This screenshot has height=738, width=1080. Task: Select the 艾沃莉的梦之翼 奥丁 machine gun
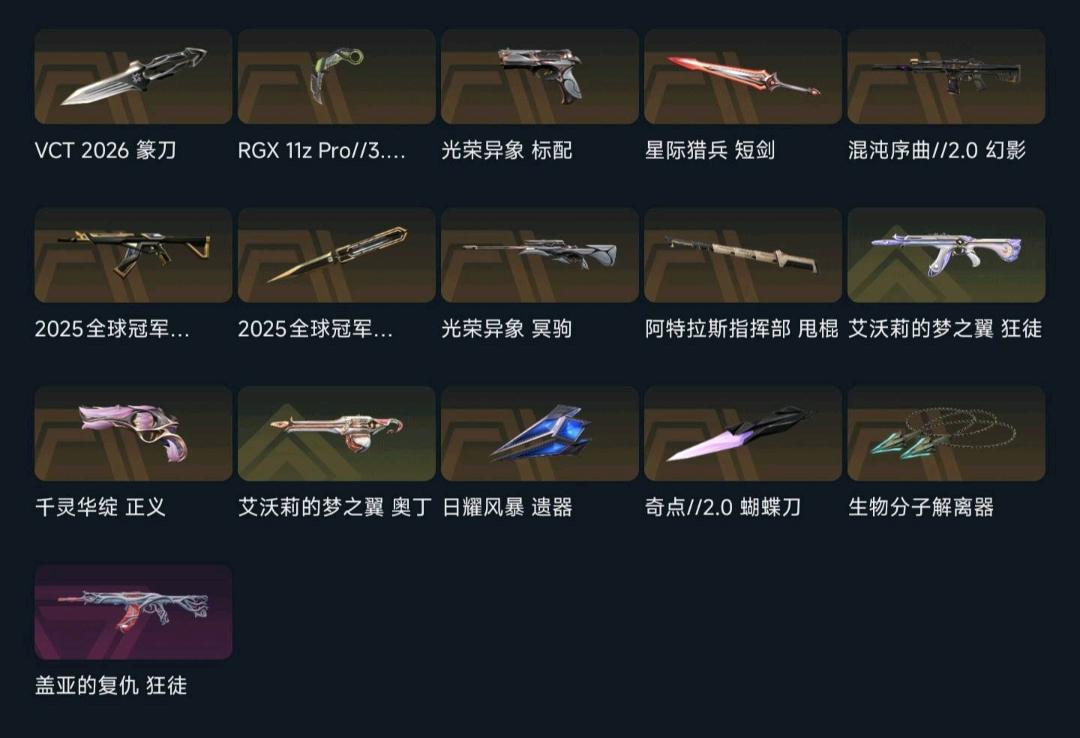coord(336,433)
